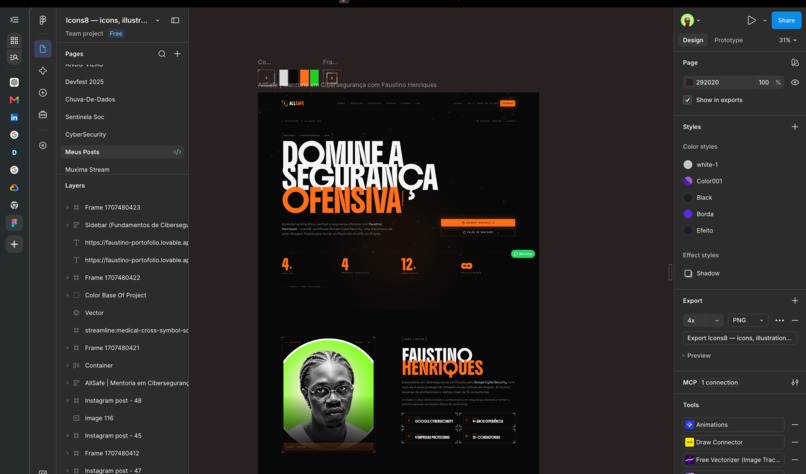The height and width of the screenshot is (474, 806).
Task: Open the Figma main menu logo
Action: click(43, 20)
